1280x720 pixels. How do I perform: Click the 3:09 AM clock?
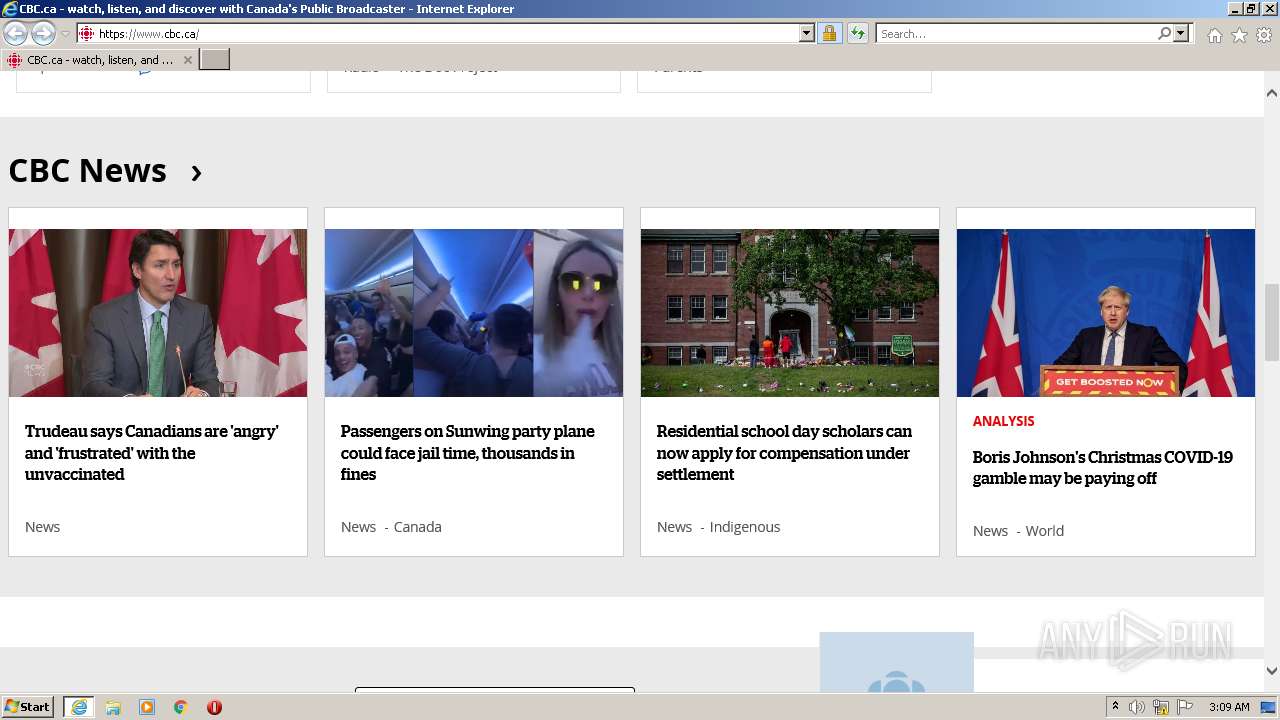[1229, 707]
